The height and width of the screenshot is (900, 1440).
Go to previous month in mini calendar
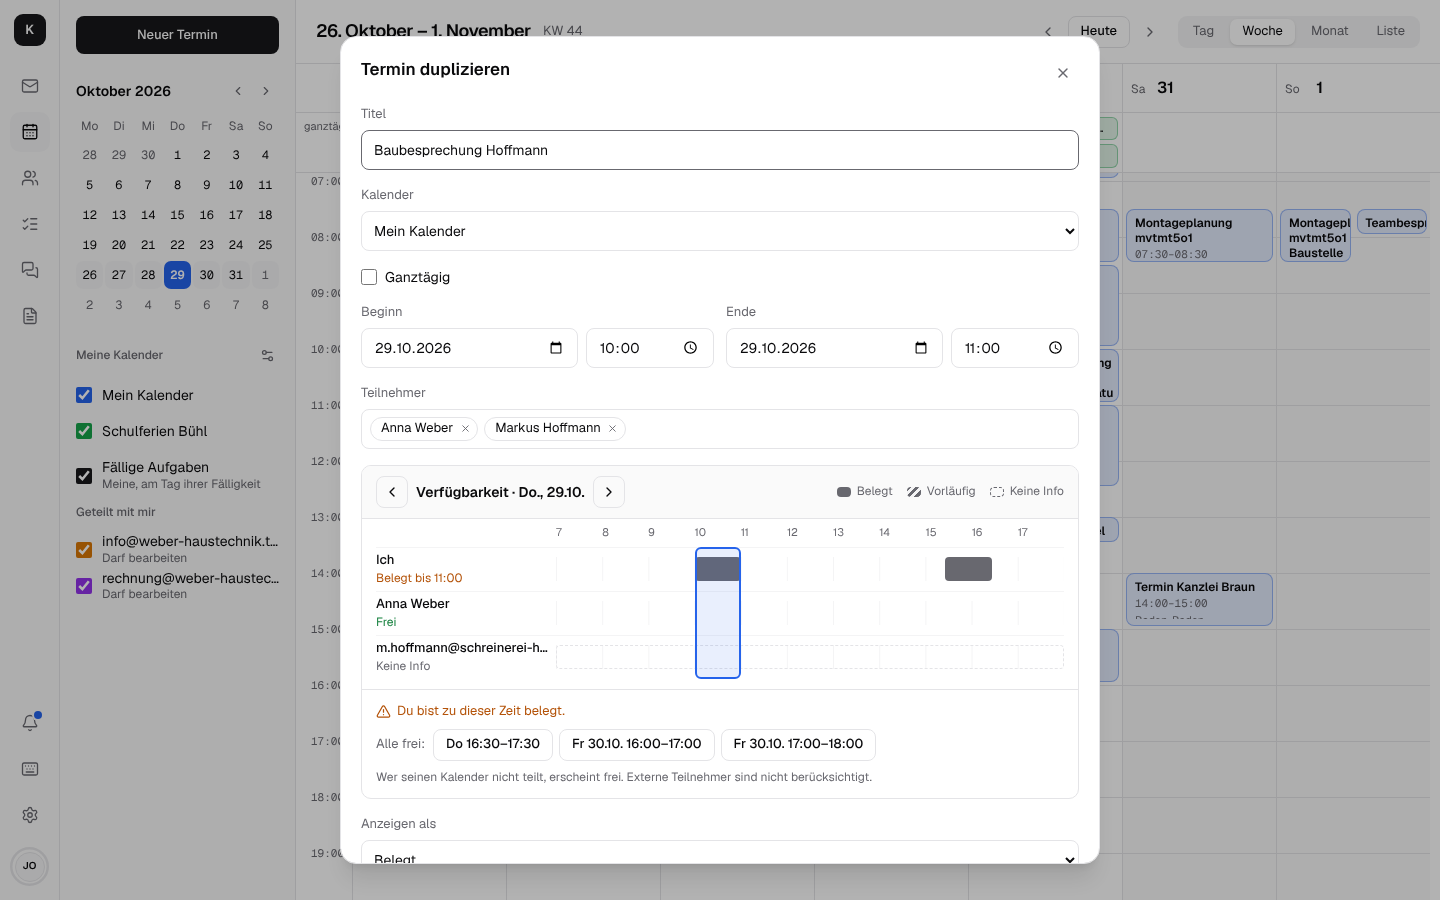238,91
